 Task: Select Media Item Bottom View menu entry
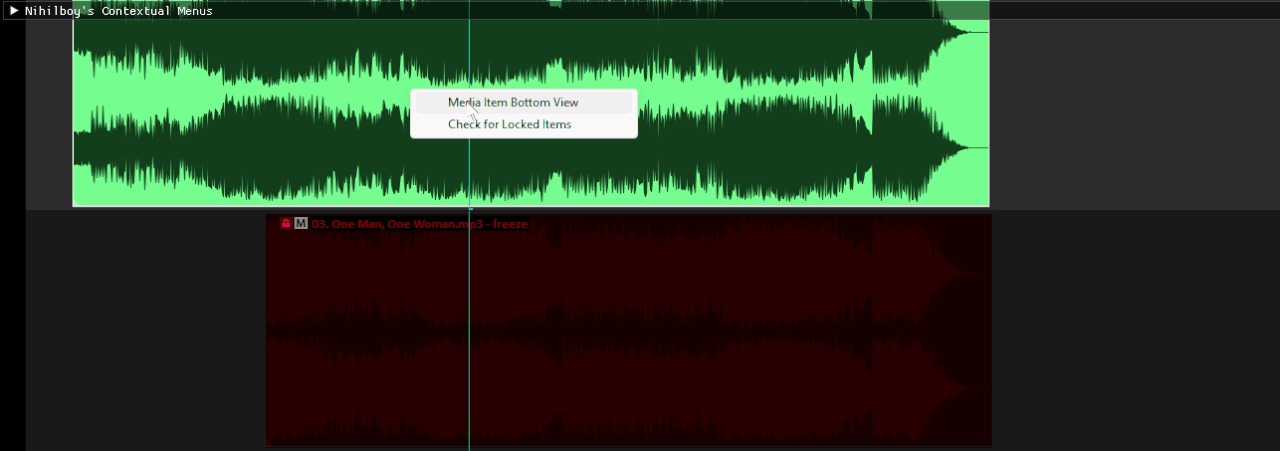(x=523, y=102)
